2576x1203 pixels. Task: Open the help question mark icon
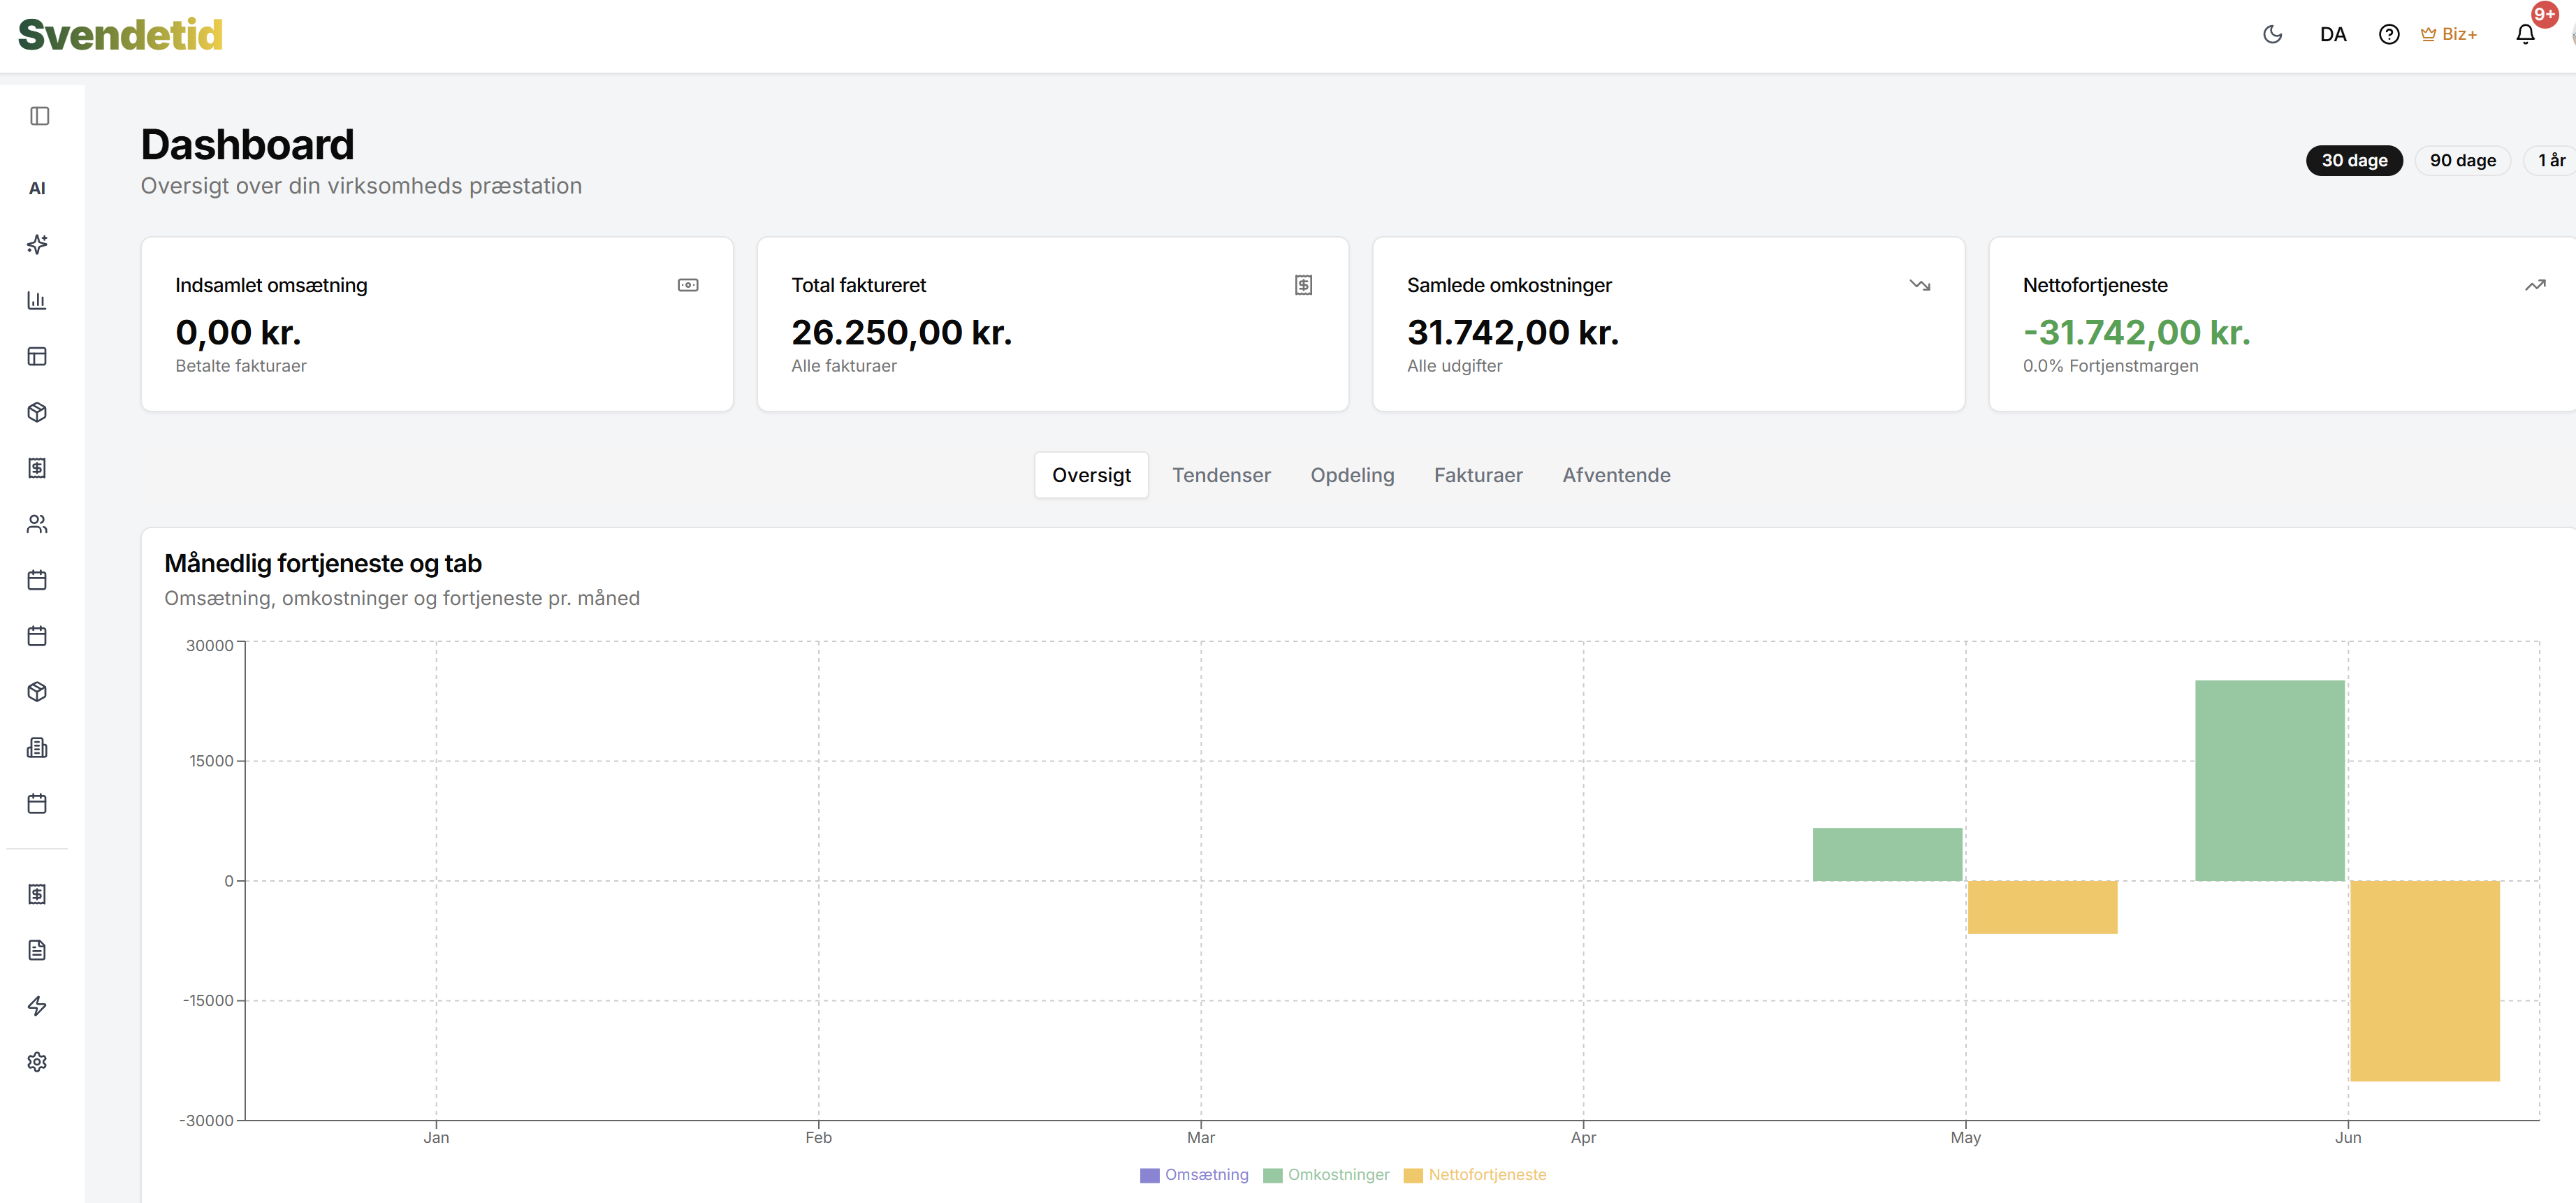[x=2389, y=34]
